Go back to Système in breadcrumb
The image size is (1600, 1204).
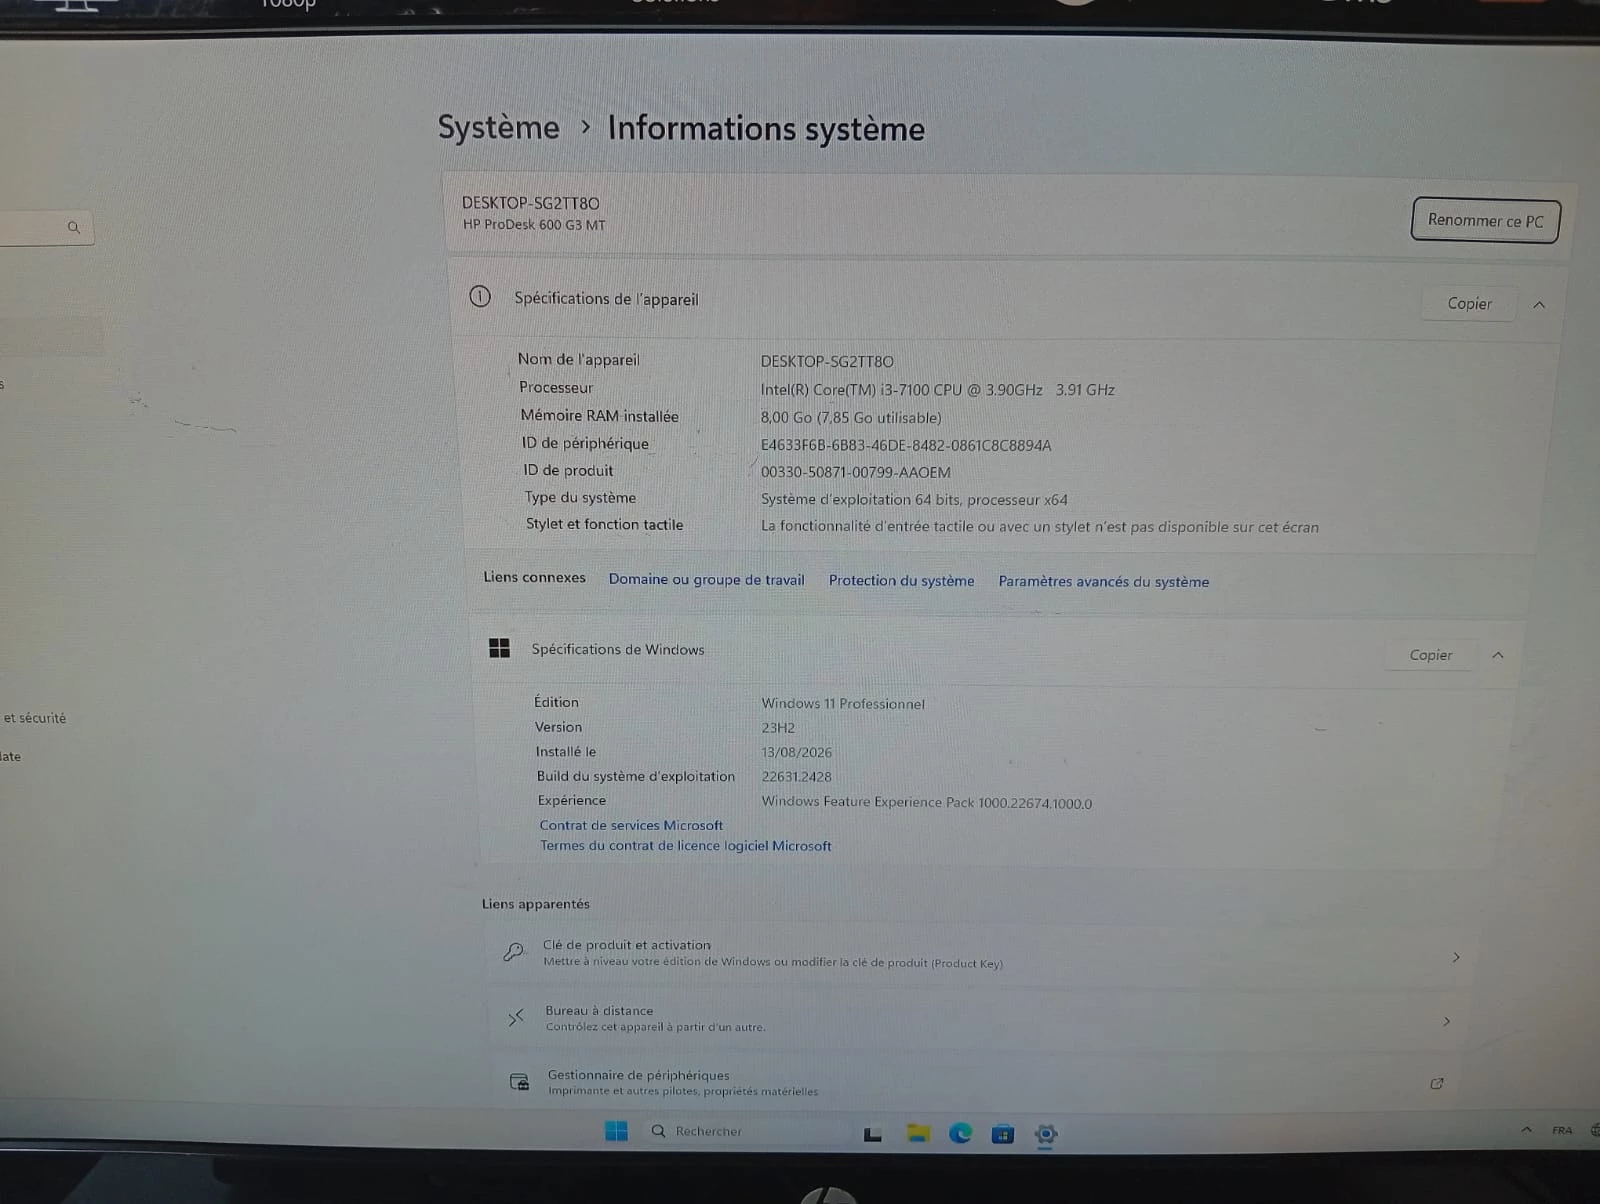[x=498, y=127]
